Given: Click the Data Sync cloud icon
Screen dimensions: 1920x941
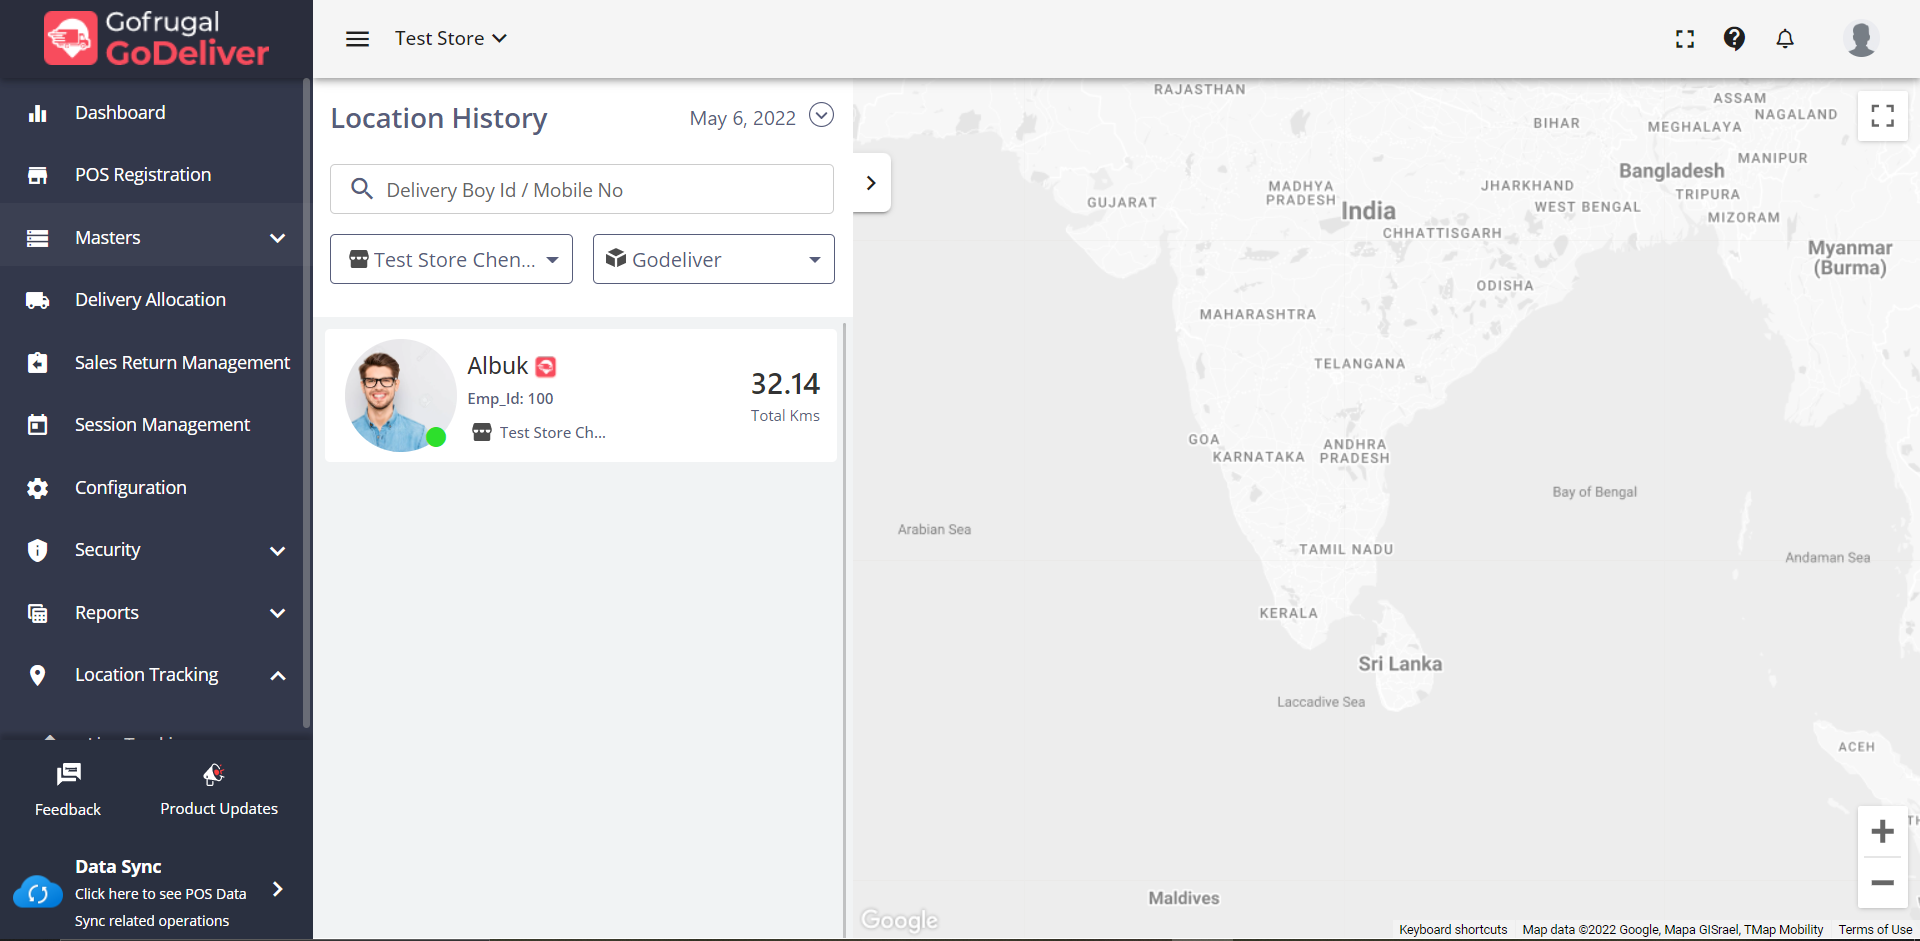Looking at the screenshot, I should click(38, 892).
